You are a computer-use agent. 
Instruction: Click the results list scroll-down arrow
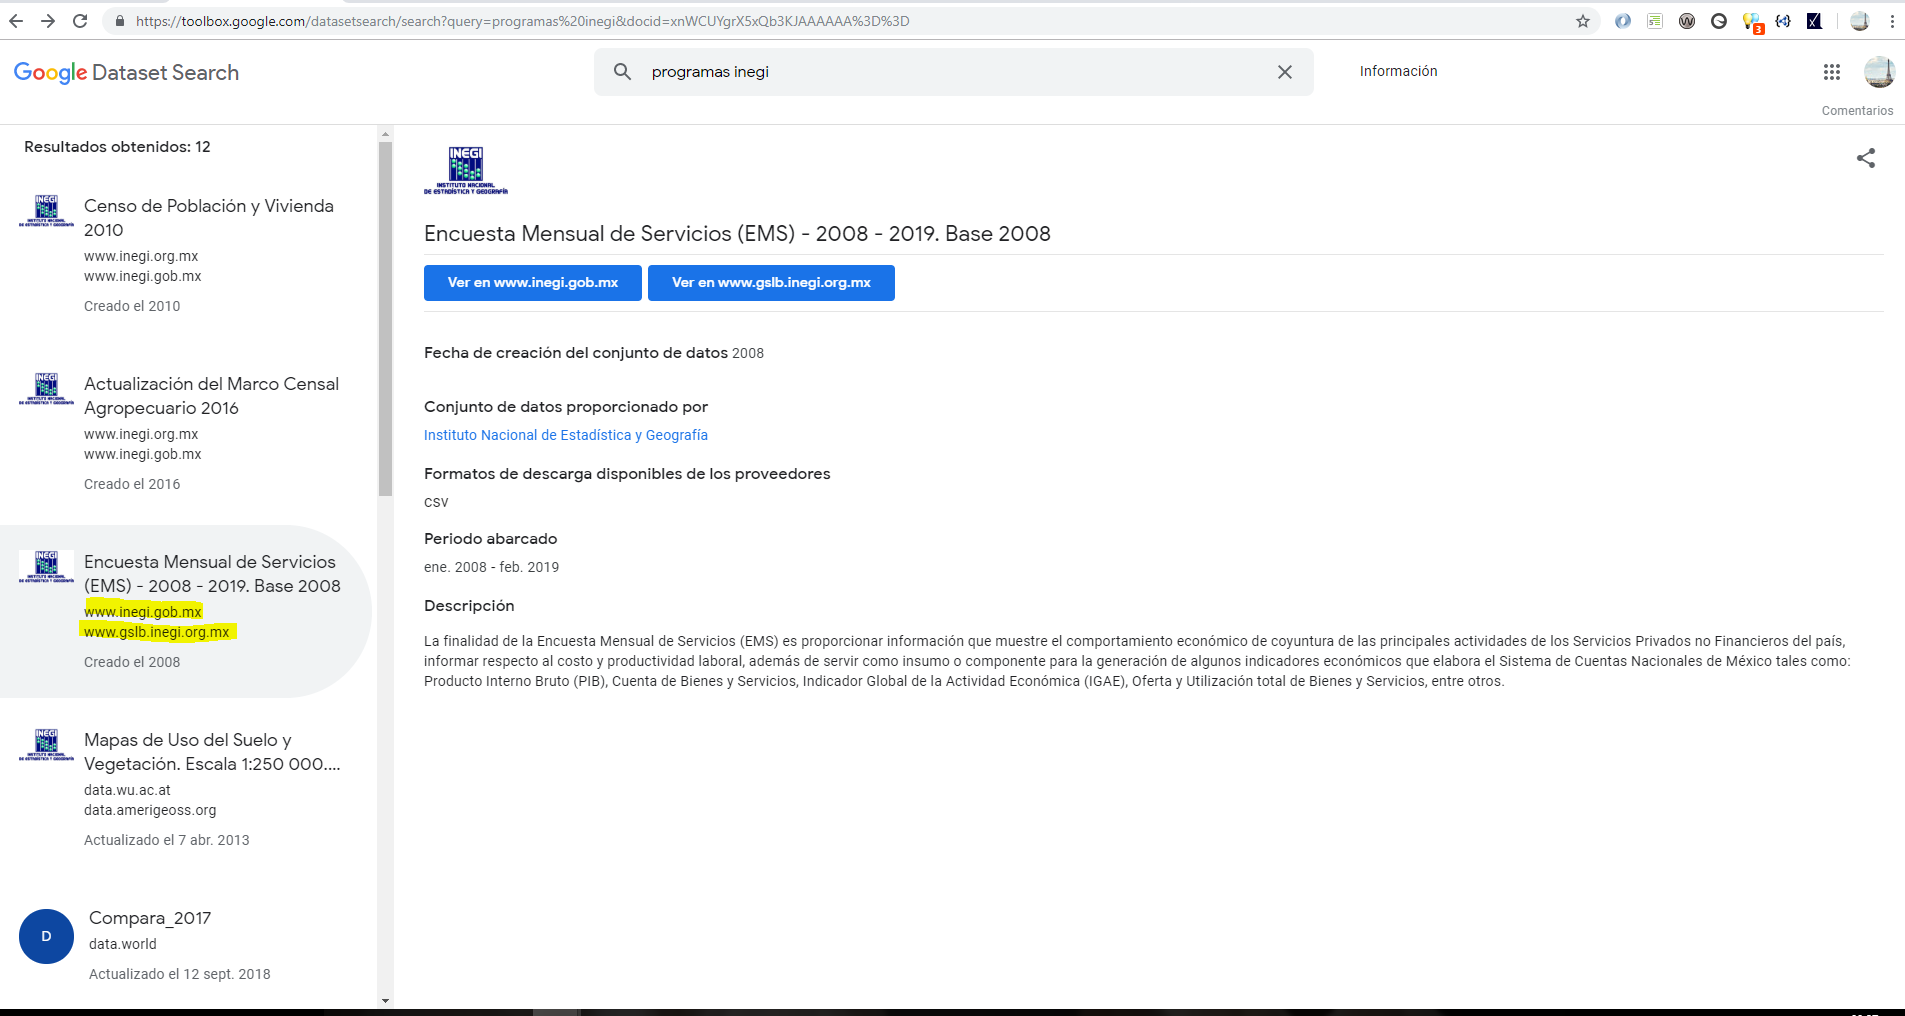tap(386, 1000)
